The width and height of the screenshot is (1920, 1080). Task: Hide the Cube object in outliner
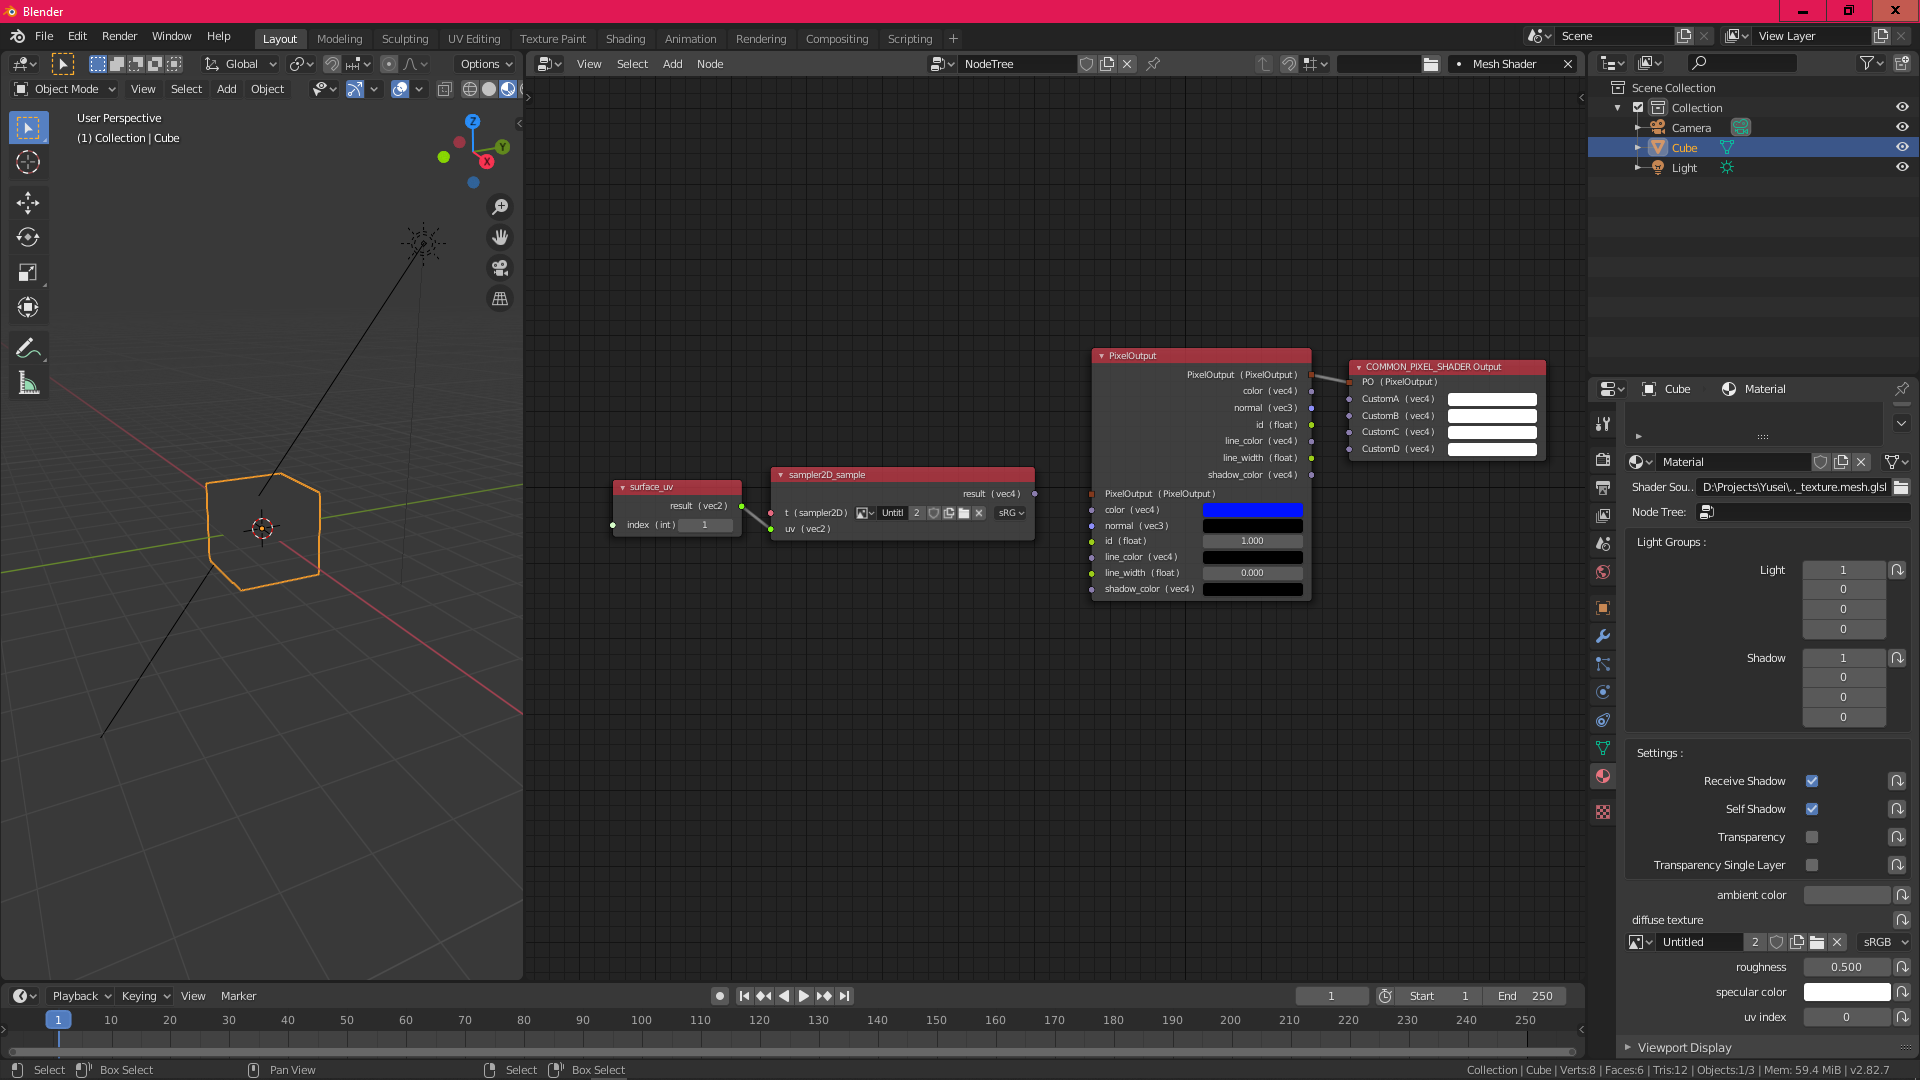1902,147
